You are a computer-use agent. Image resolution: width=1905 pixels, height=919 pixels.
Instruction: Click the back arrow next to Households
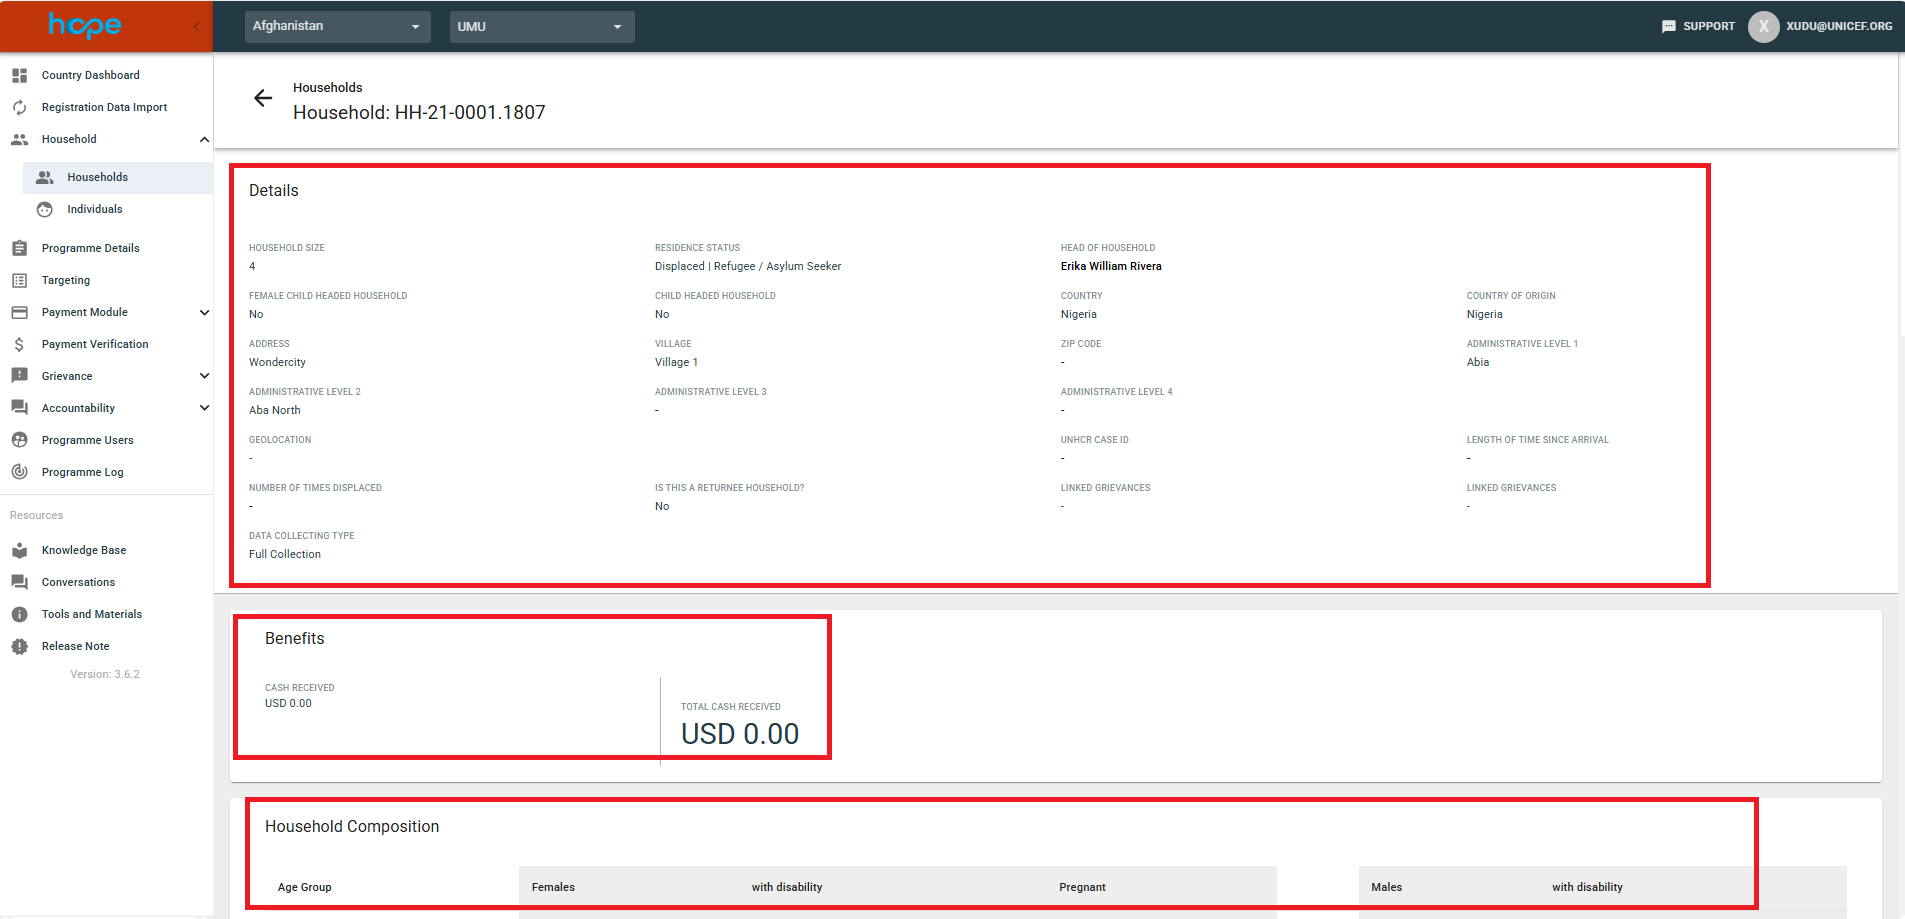point(263,98)
